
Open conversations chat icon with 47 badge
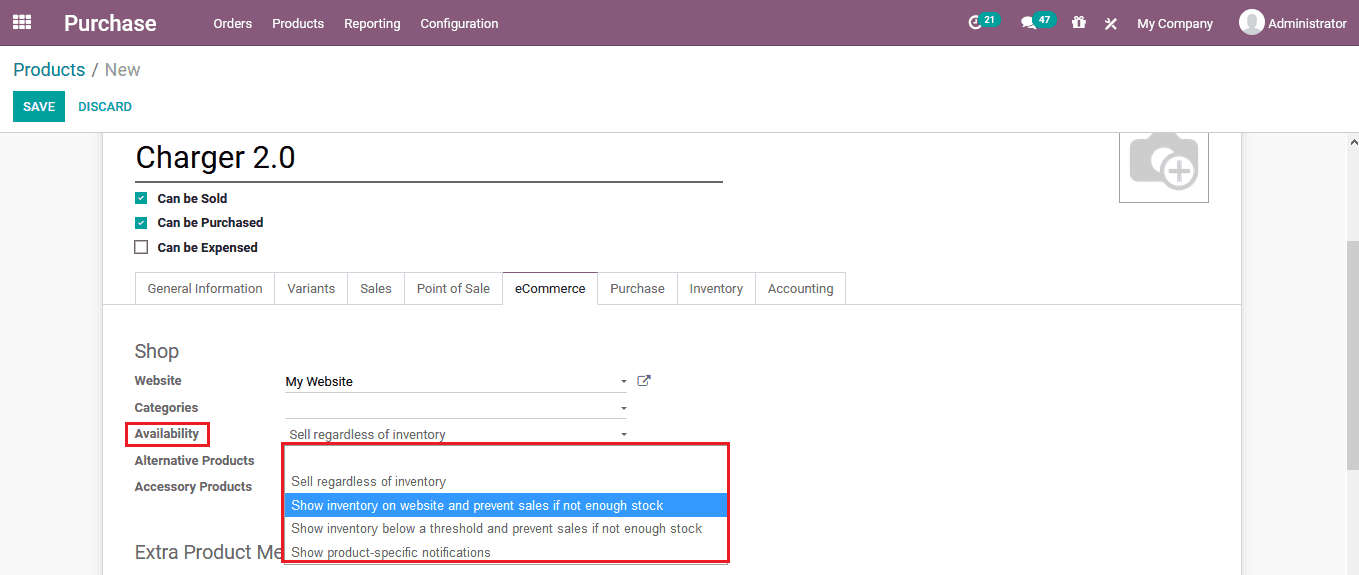click(x=1037, y=22)
